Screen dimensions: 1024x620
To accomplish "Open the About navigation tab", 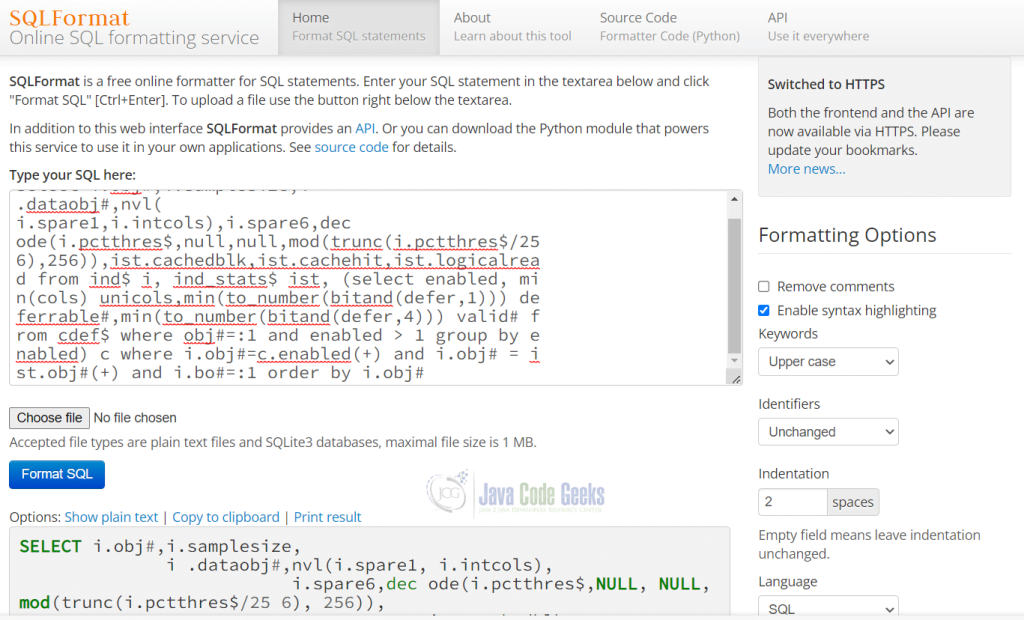I will pos(512,27).
